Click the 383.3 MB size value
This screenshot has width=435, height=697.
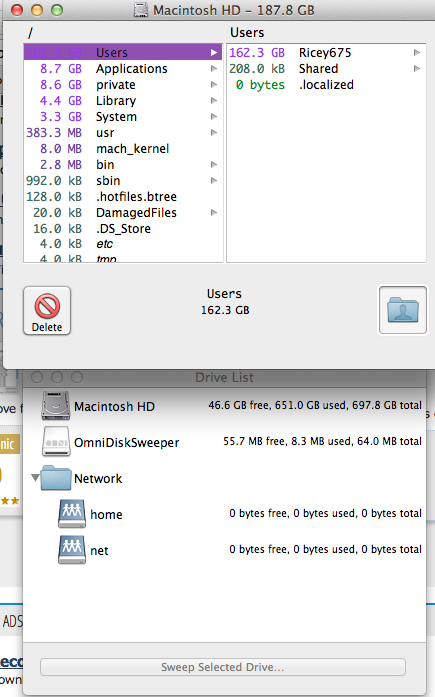tap(54, 132)
